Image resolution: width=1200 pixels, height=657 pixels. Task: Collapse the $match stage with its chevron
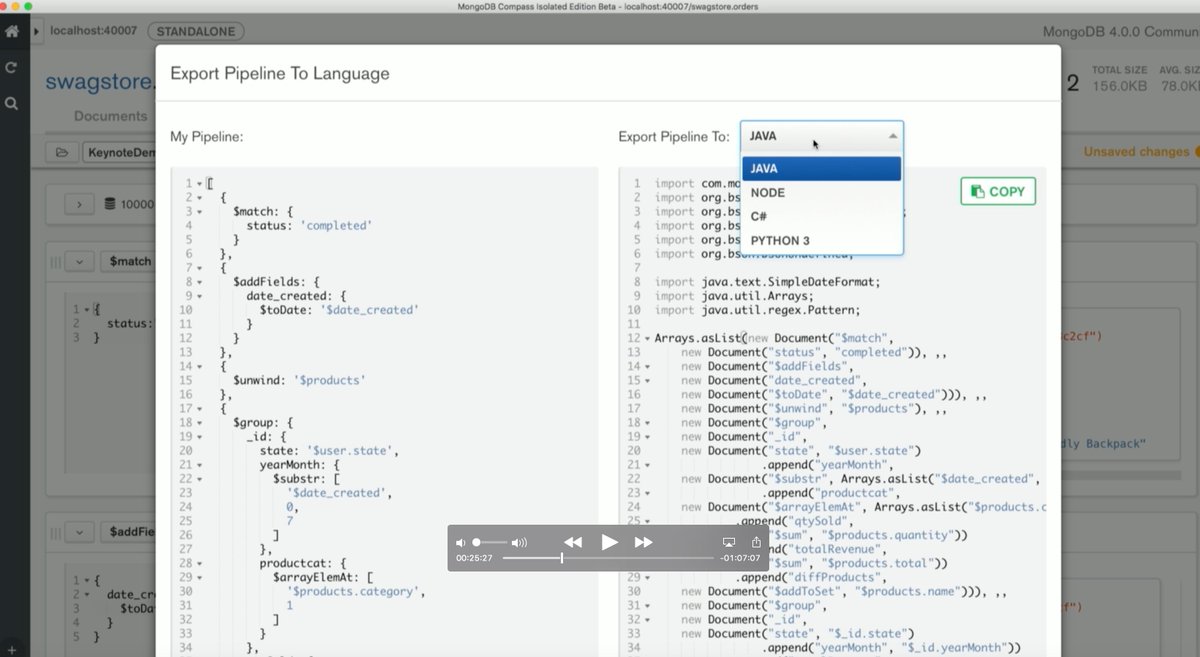[x=79, y=261]
